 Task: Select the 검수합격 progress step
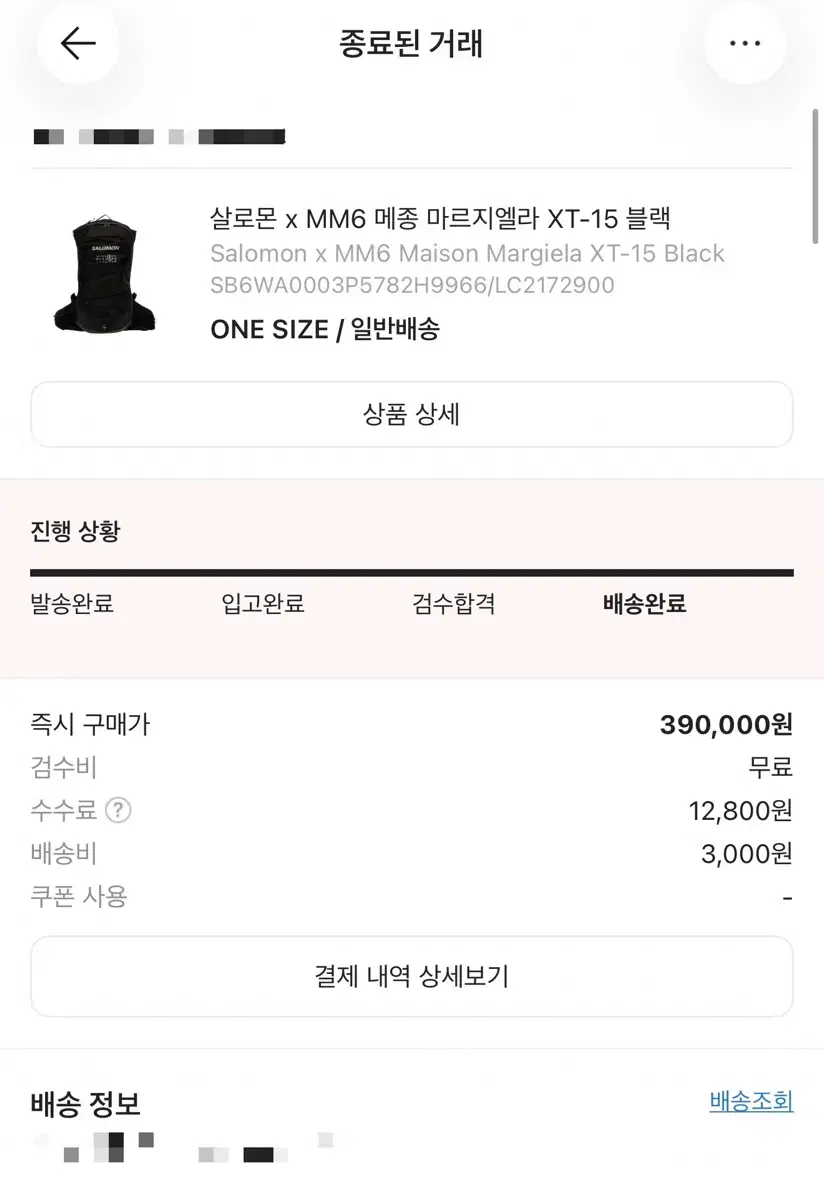pos(454,604)
